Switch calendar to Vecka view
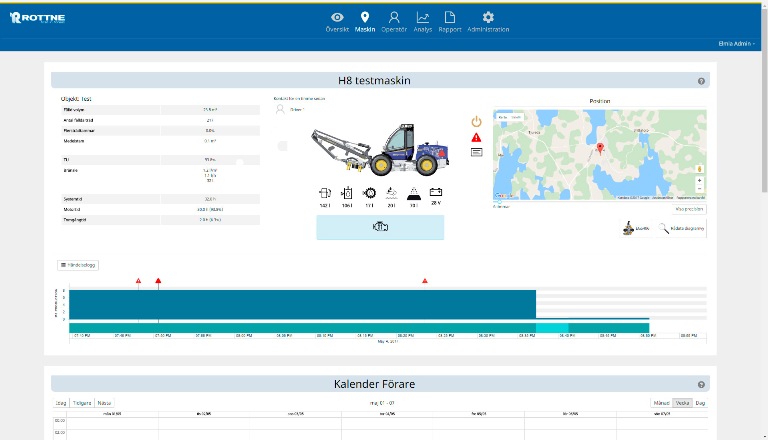Viewport: 768px width, 440px height. (x=682, y=403)
